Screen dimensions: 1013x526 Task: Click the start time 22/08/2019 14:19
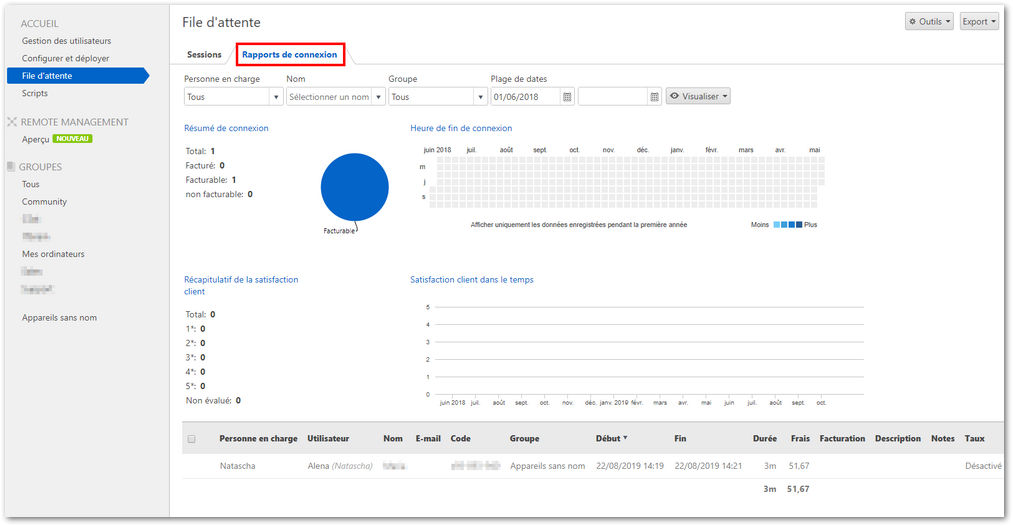click(630, 466)
